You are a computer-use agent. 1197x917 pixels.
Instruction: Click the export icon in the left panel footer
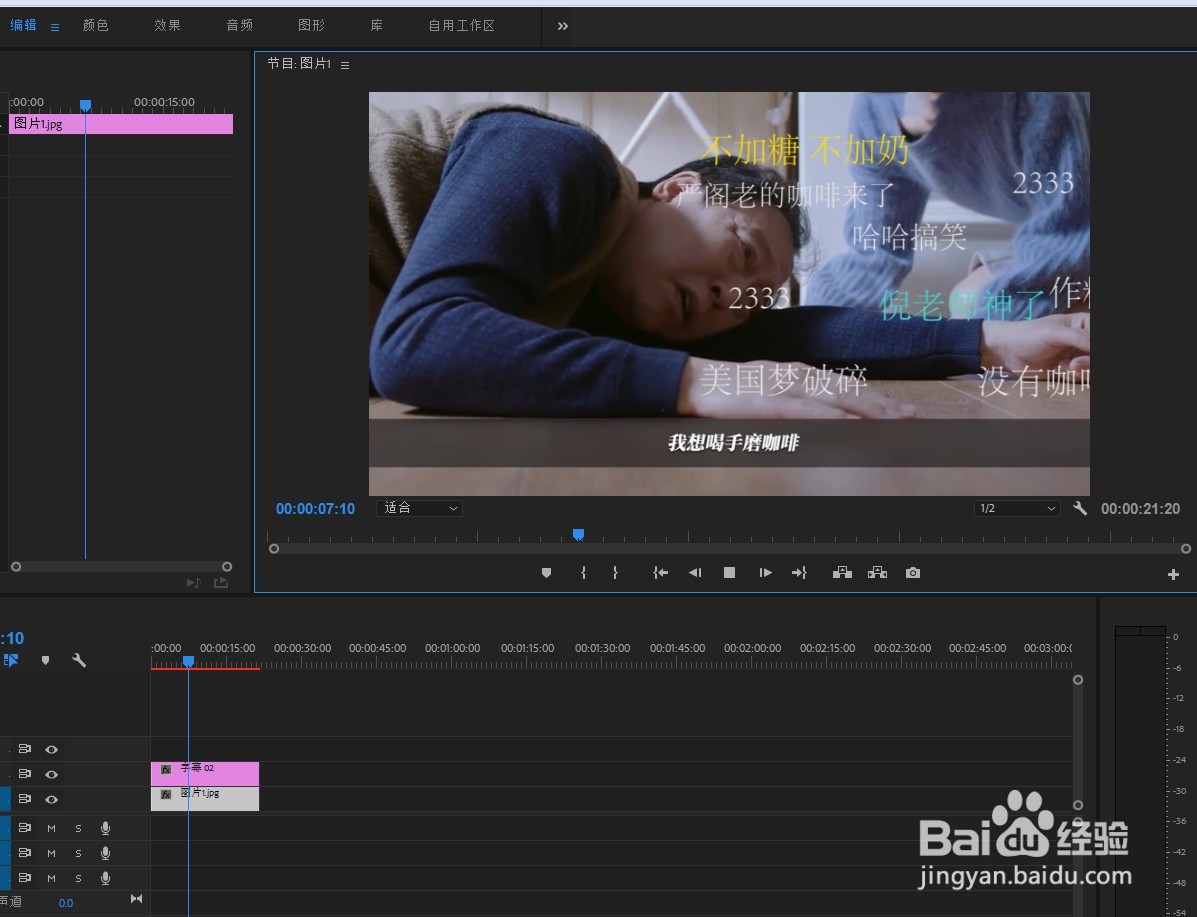point(221,583)
